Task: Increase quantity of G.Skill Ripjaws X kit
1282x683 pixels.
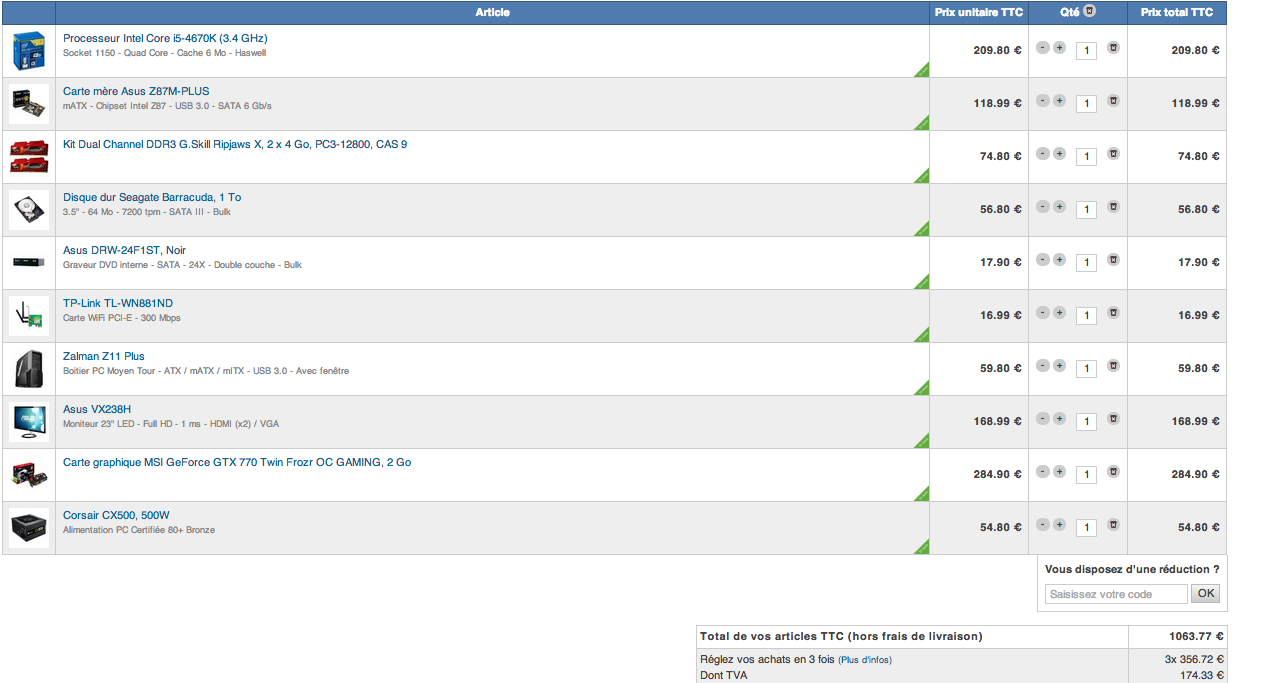Action: [1059, 154]
